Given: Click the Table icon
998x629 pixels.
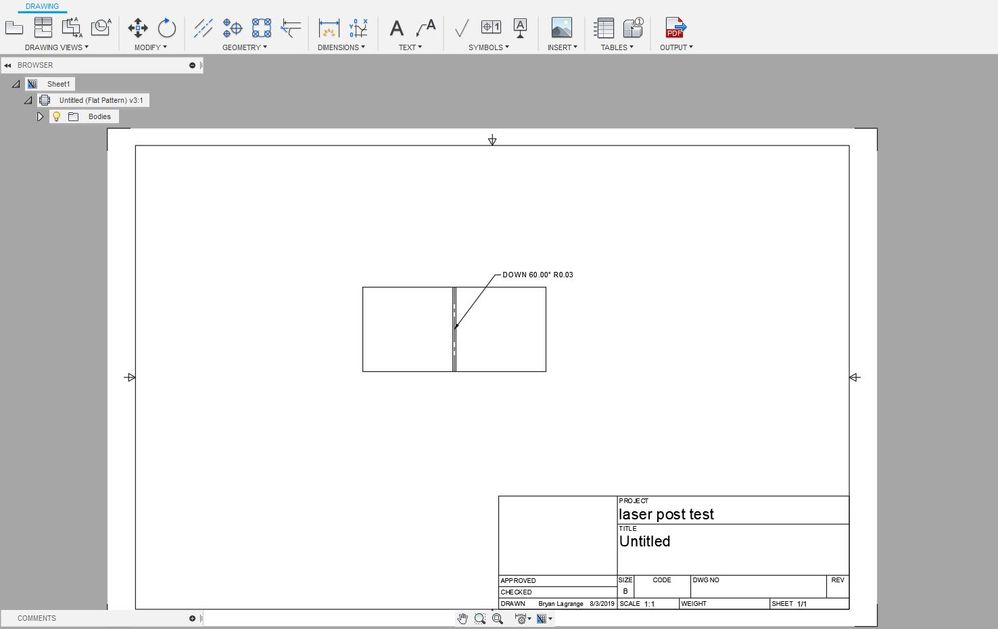Looking at the screenshot, I should (603, 27).
